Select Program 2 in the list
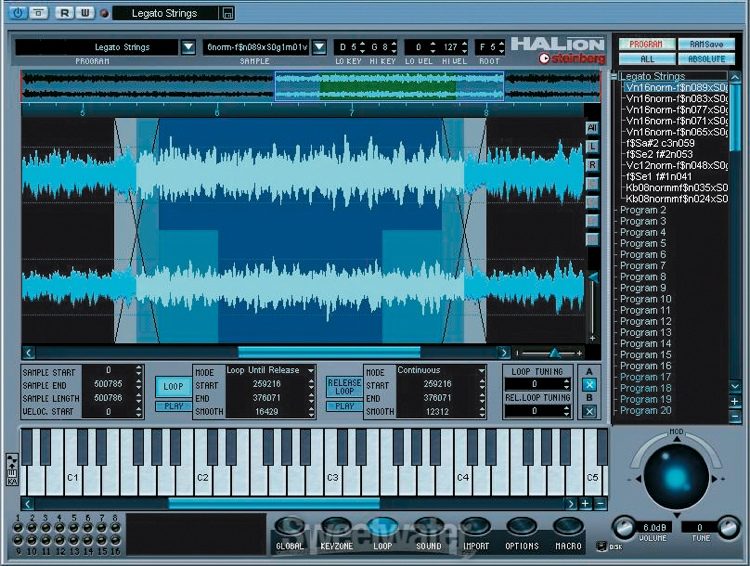 (x=643, y=210)
